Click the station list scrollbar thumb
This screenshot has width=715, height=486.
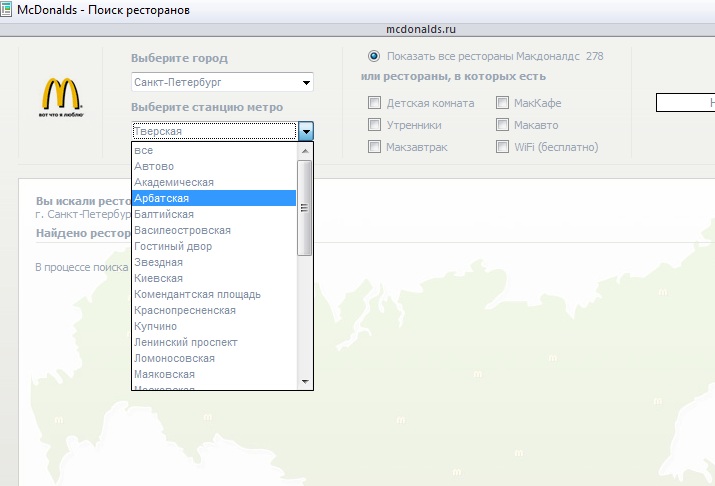305,208
